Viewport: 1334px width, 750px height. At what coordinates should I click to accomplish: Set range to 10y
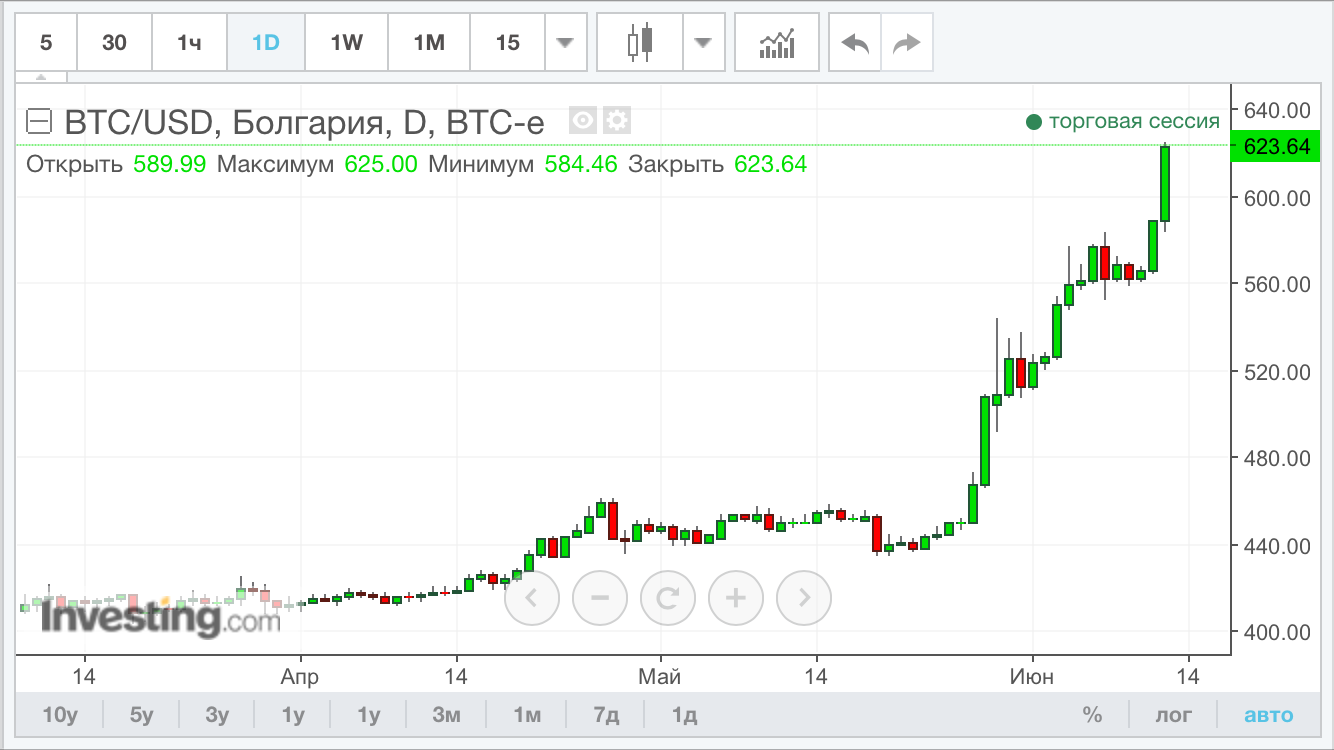click(x=60, y=715)
